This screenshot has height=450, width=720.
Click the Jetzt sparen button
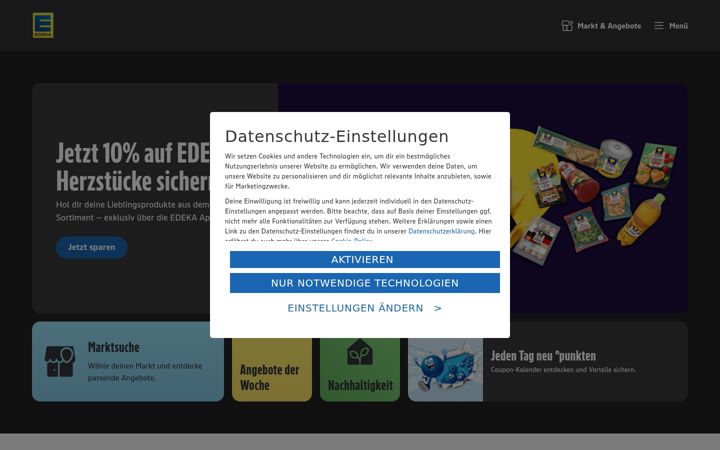click(x=91, y=247)
